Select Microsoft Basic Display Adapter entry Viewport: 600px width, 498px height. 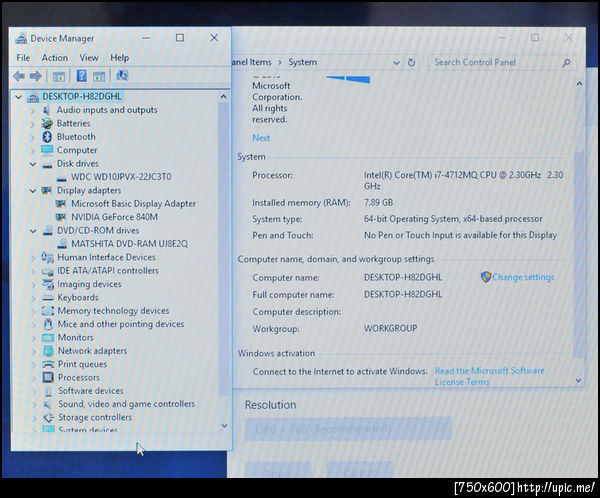(x=133, y=204)
